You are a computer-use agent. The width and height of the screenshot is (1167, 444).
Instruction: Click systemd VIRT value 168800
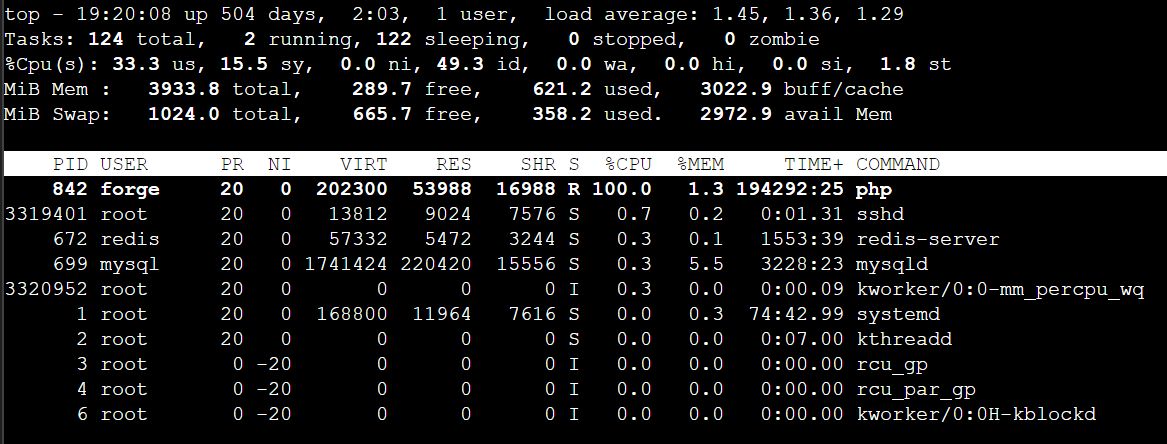tap(352, 314)
